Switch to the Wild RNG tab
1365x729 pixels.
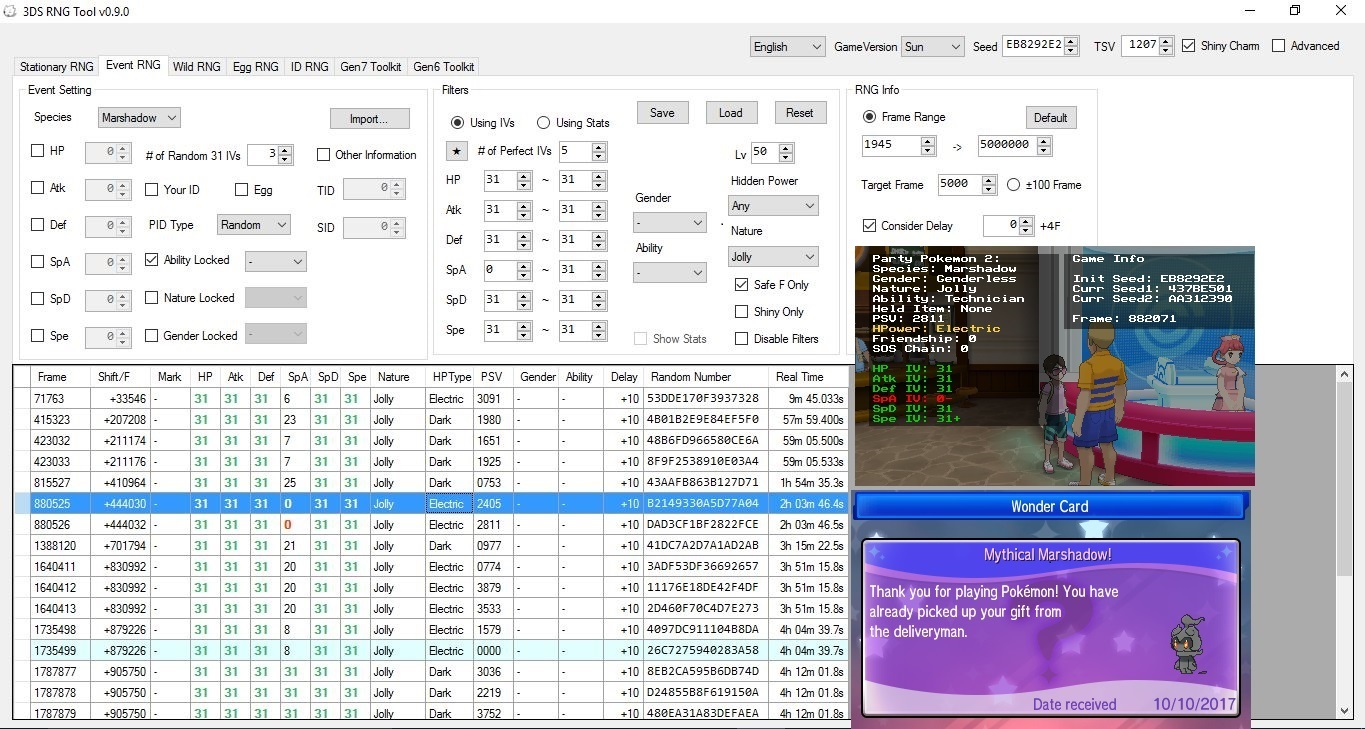(x=197, y=67)
